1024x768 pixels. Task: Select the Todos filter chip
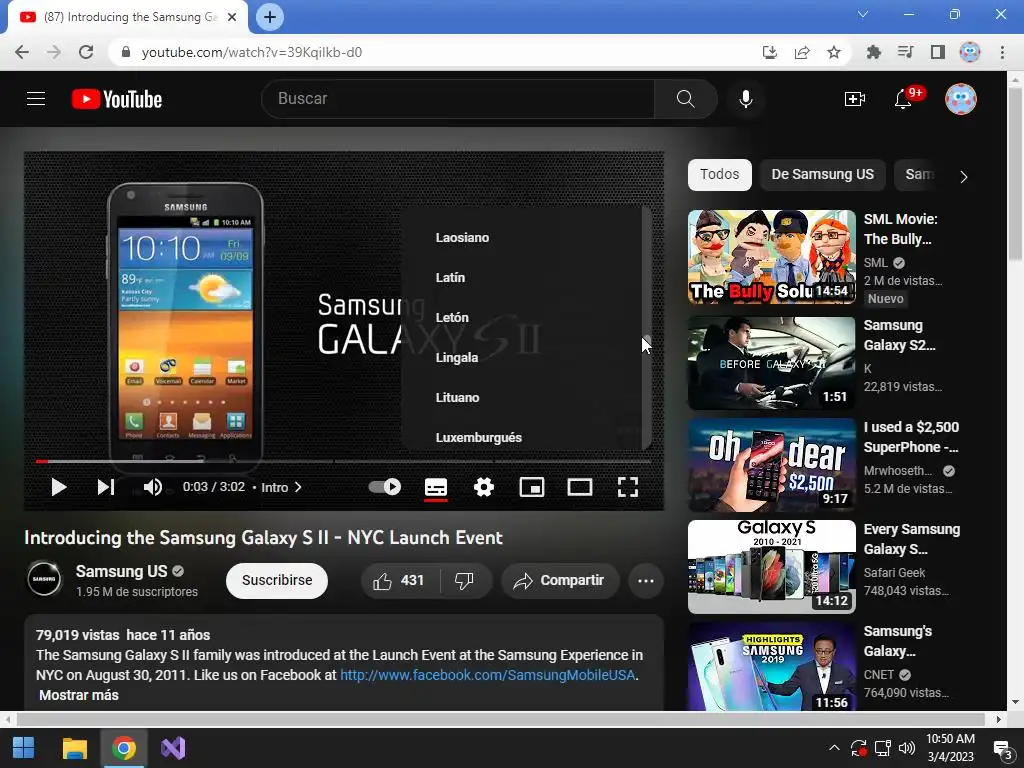[x=720, y=175]
